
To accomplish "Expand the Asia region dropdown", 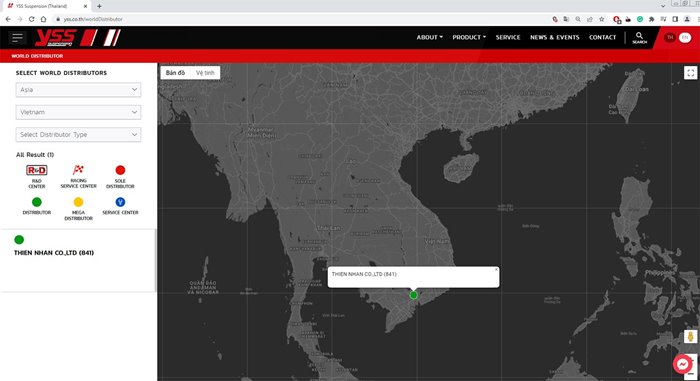I will click(78, 90).
